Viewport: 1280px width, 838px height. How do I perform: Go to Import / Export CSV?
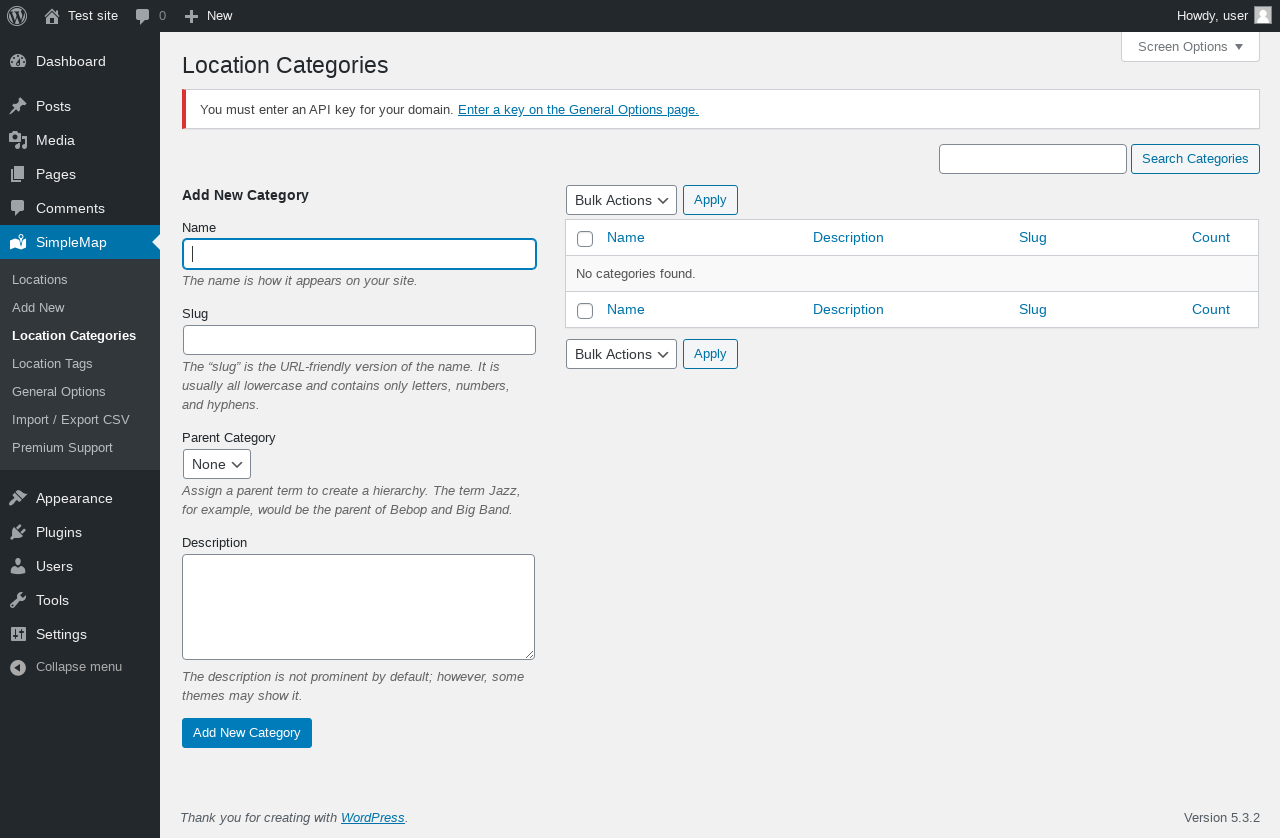click(71, 420)
